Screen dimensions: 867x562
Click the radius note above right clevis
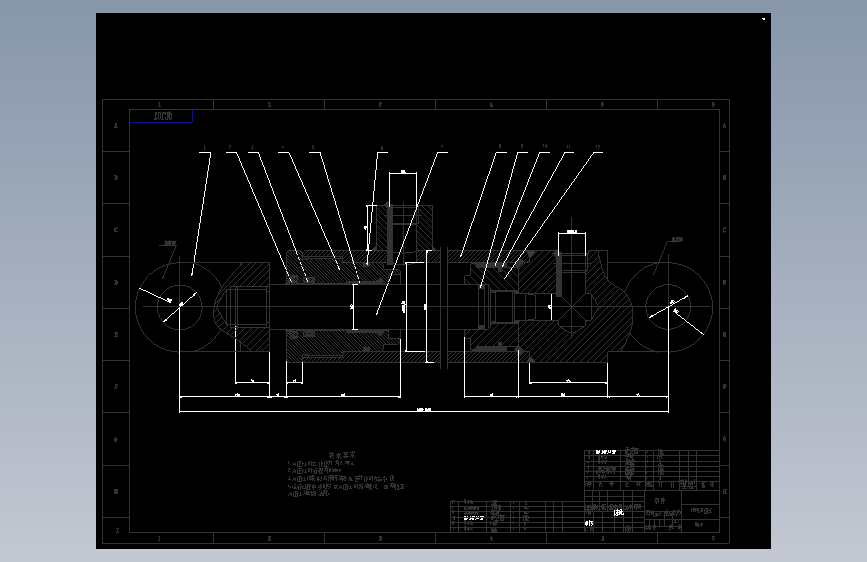[x=677, y=240]
